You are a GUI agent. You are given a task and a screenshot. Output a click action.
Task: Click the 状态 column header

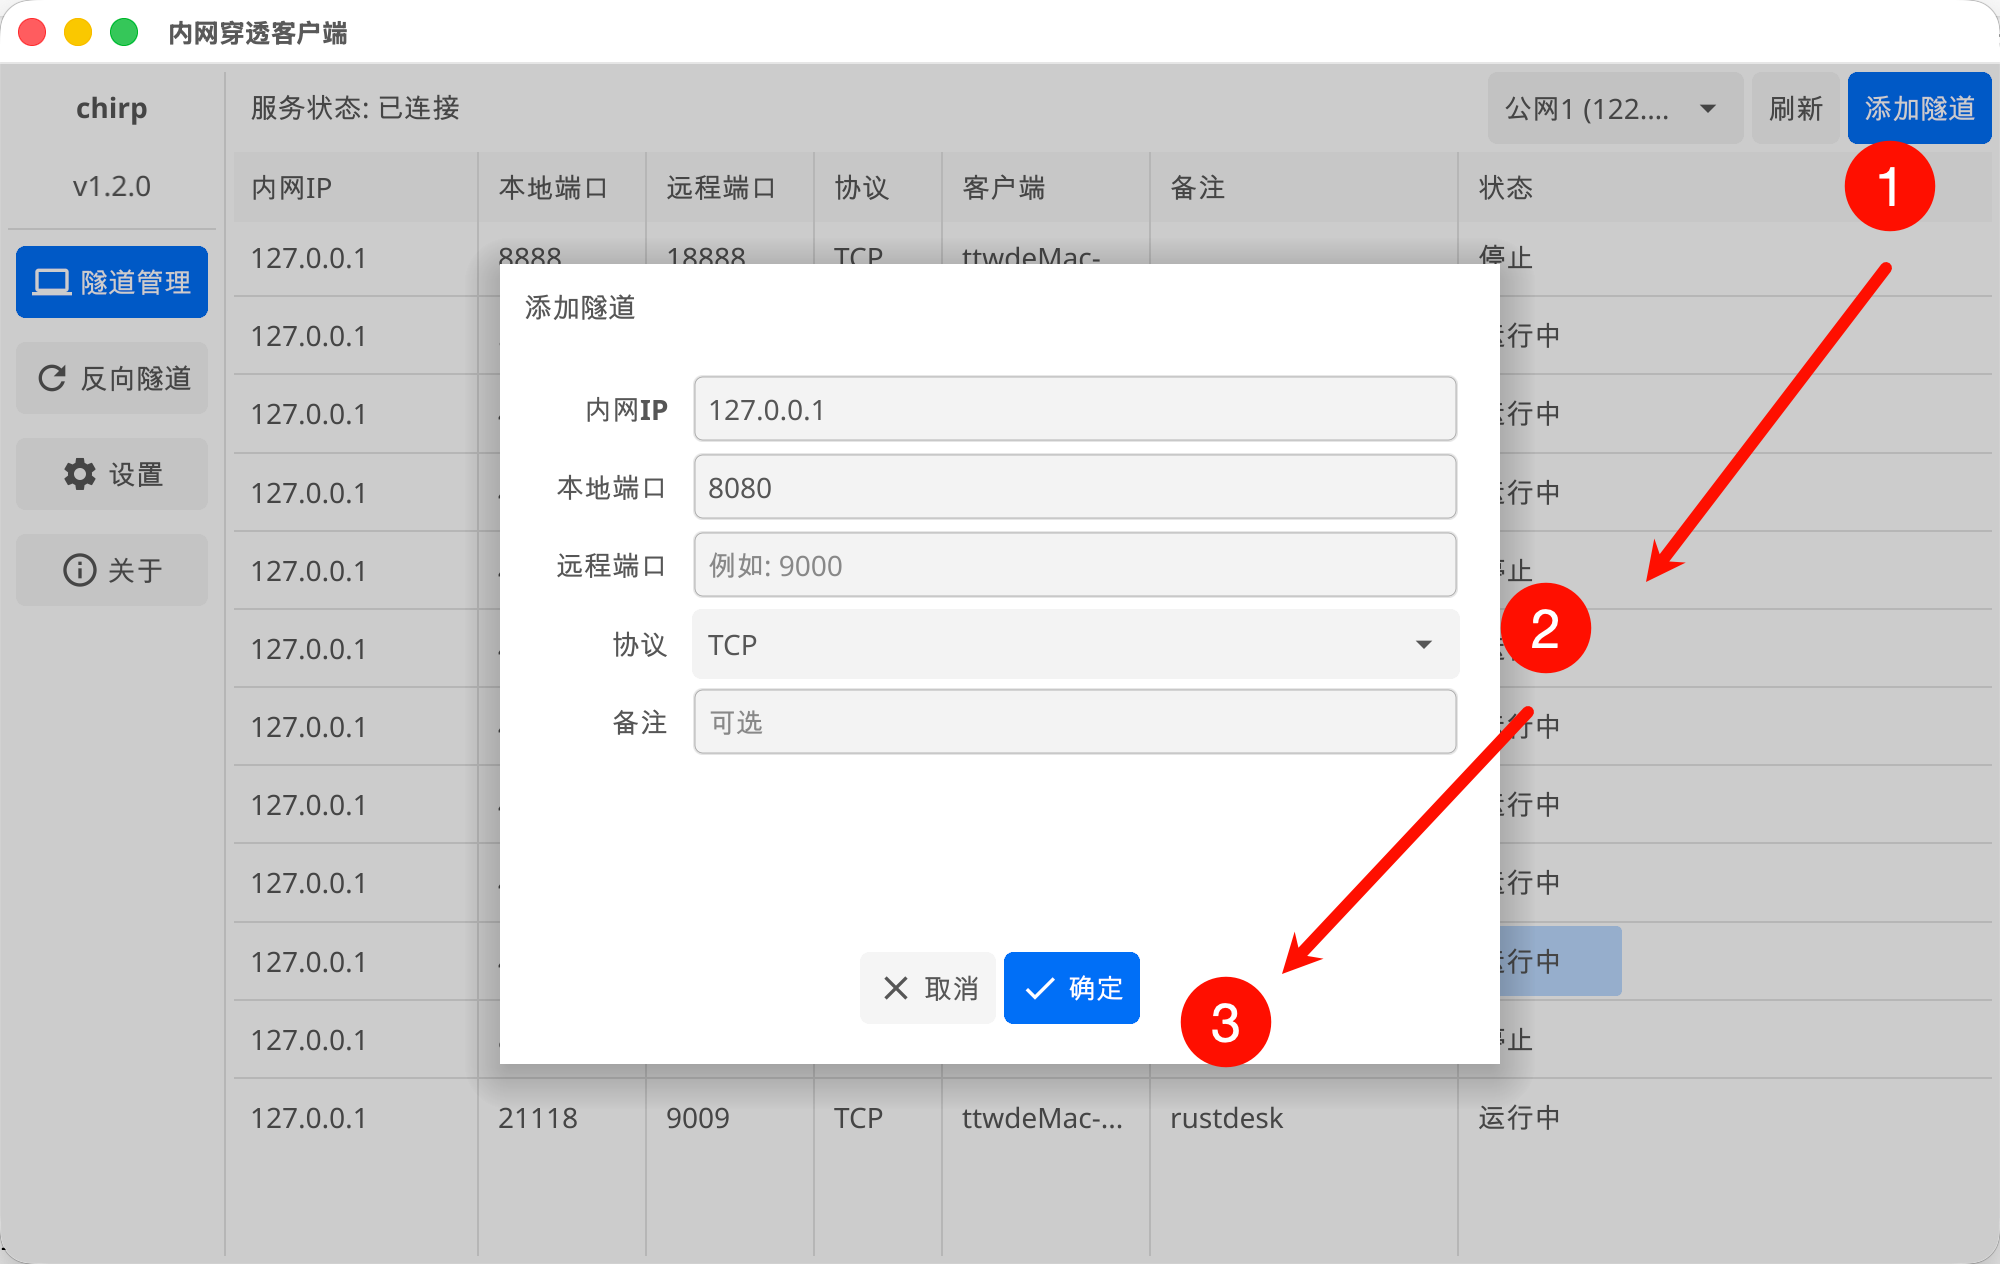(1506, 187)
